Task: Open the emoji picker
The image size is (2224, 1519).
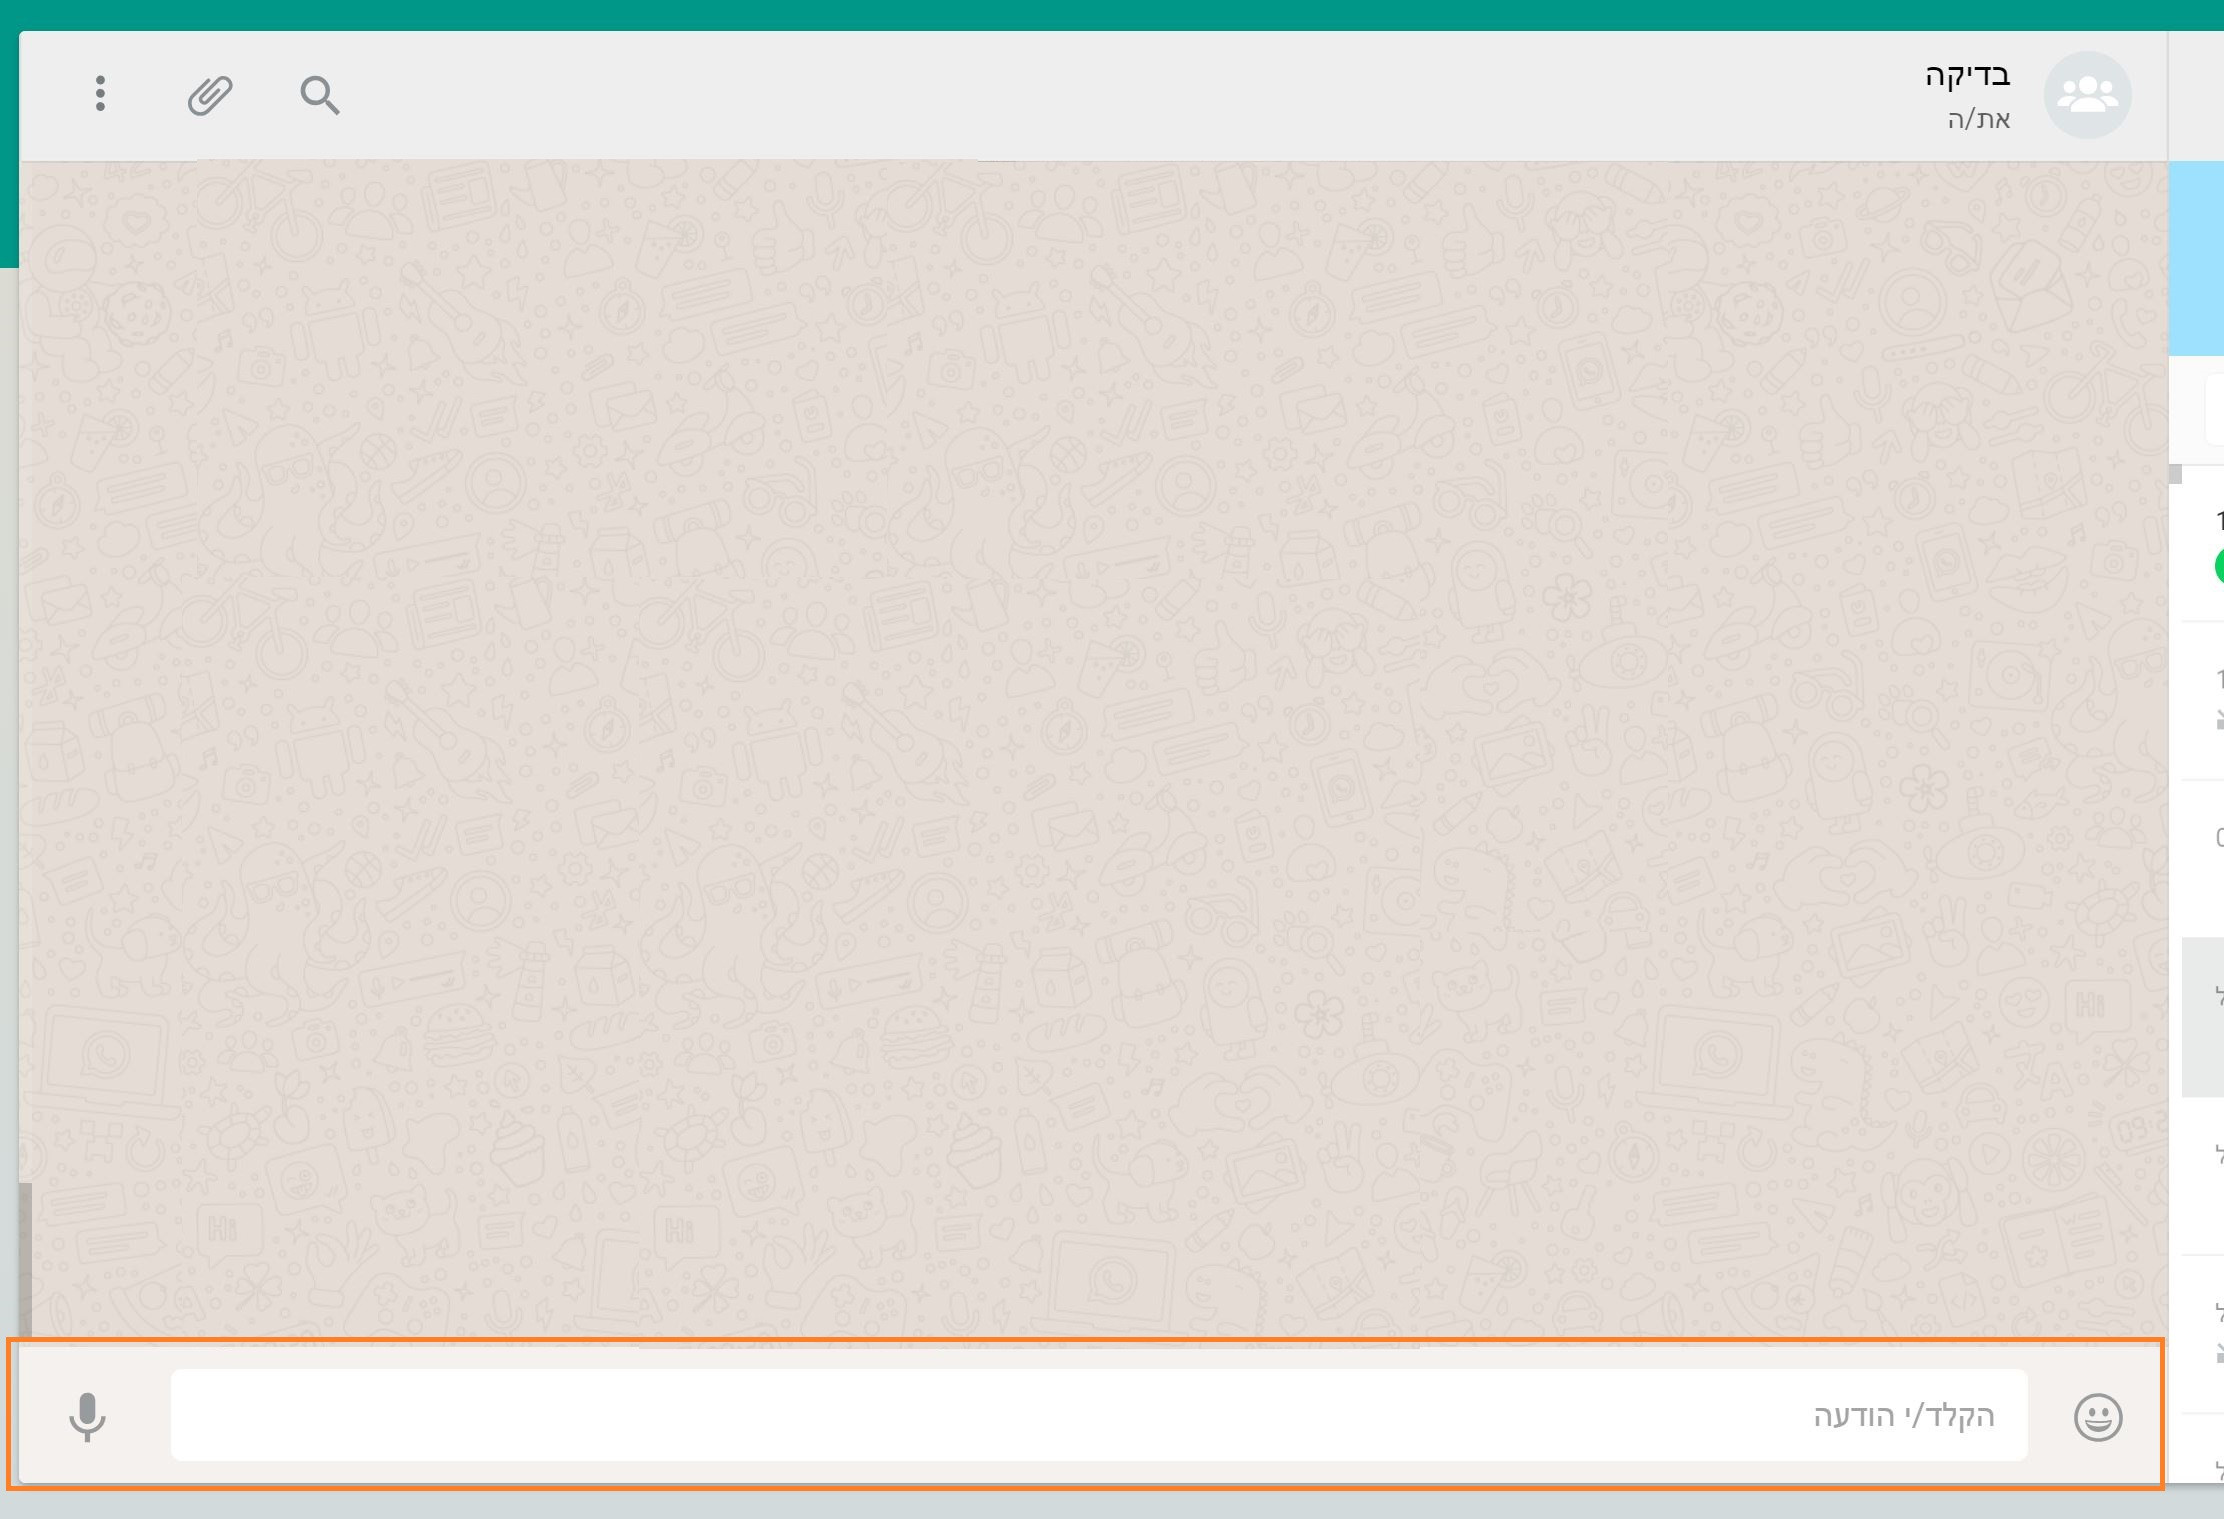Action: coord(2096,1416)
